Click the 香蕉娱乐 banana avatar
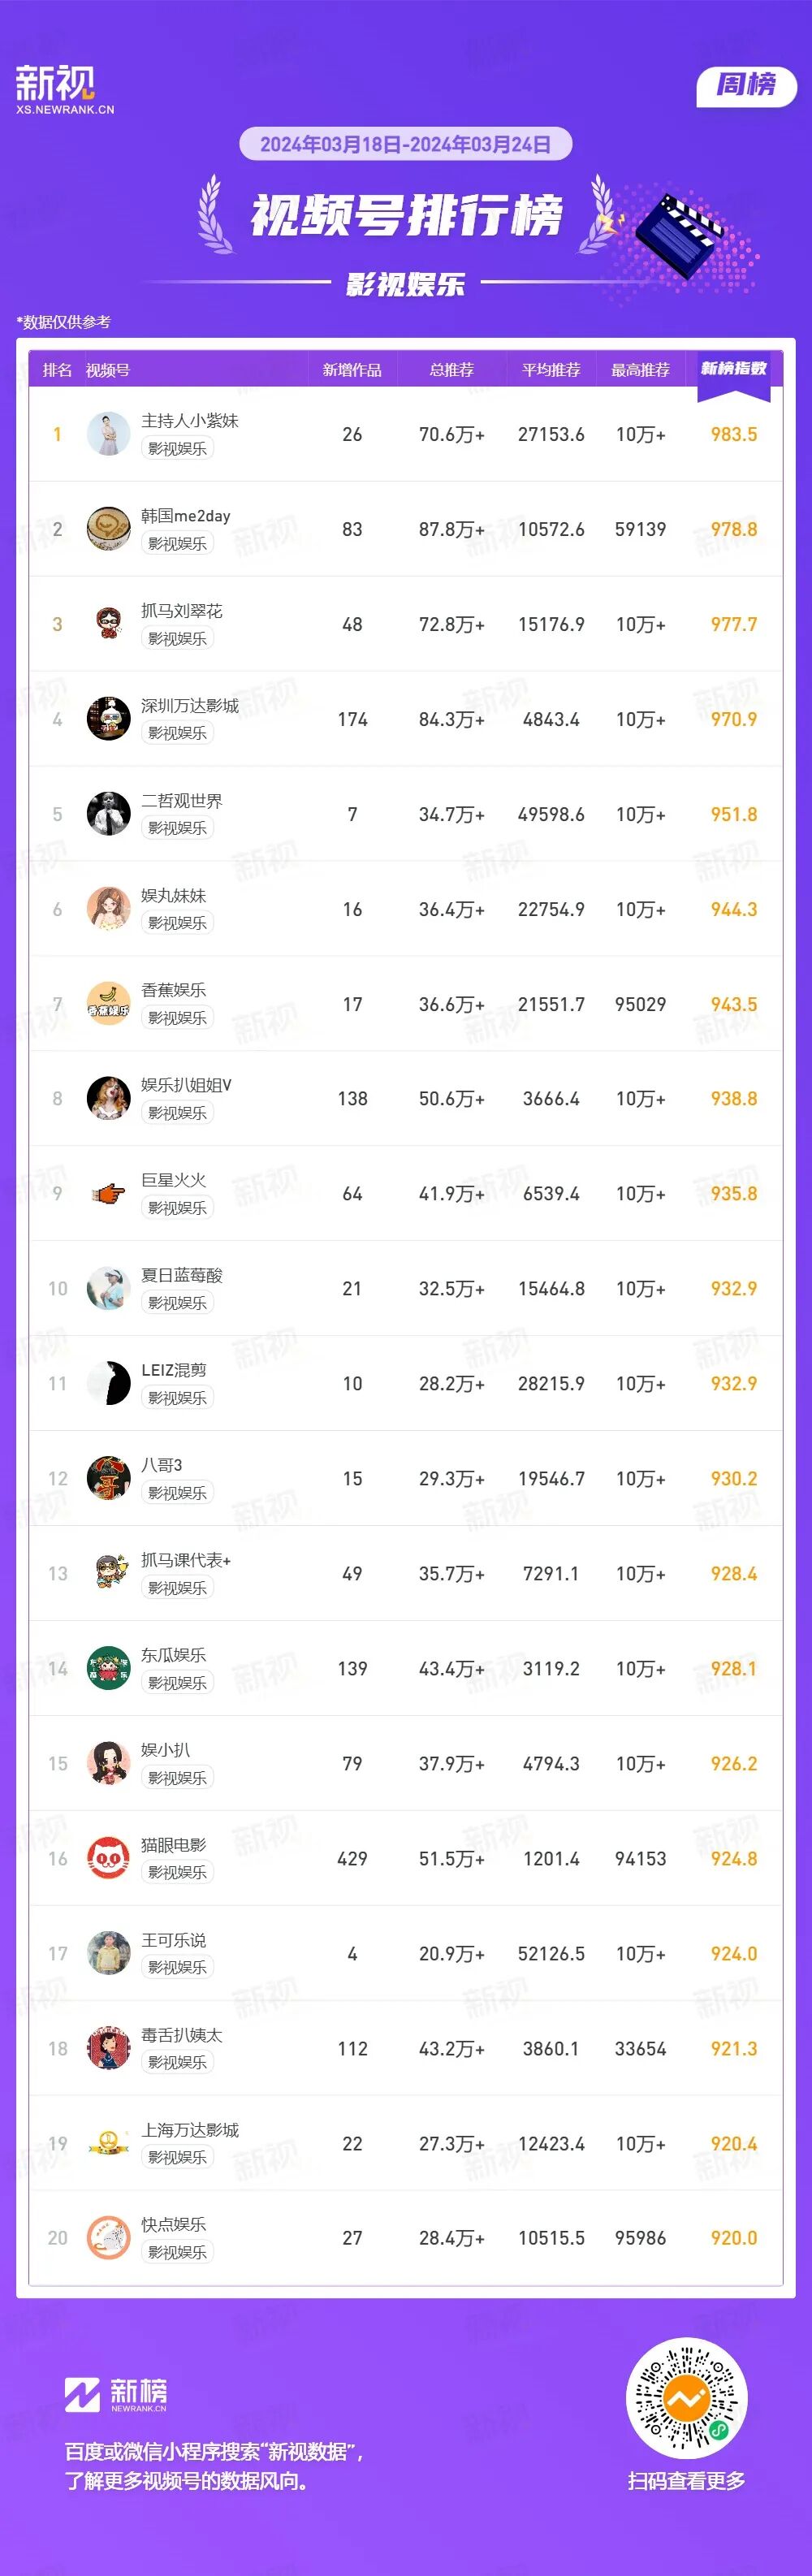Screen dimensions: 812x2576 (108, 1004)
